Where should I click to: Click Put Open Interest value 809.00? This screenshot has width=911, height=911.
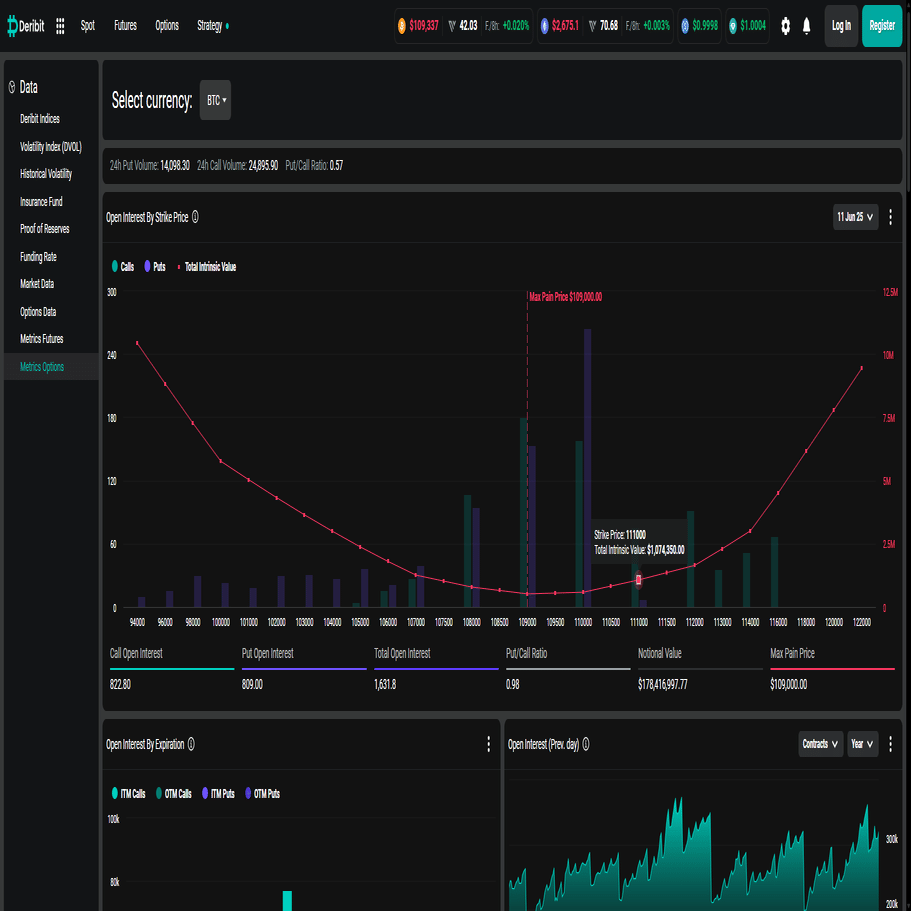(252, 684)
